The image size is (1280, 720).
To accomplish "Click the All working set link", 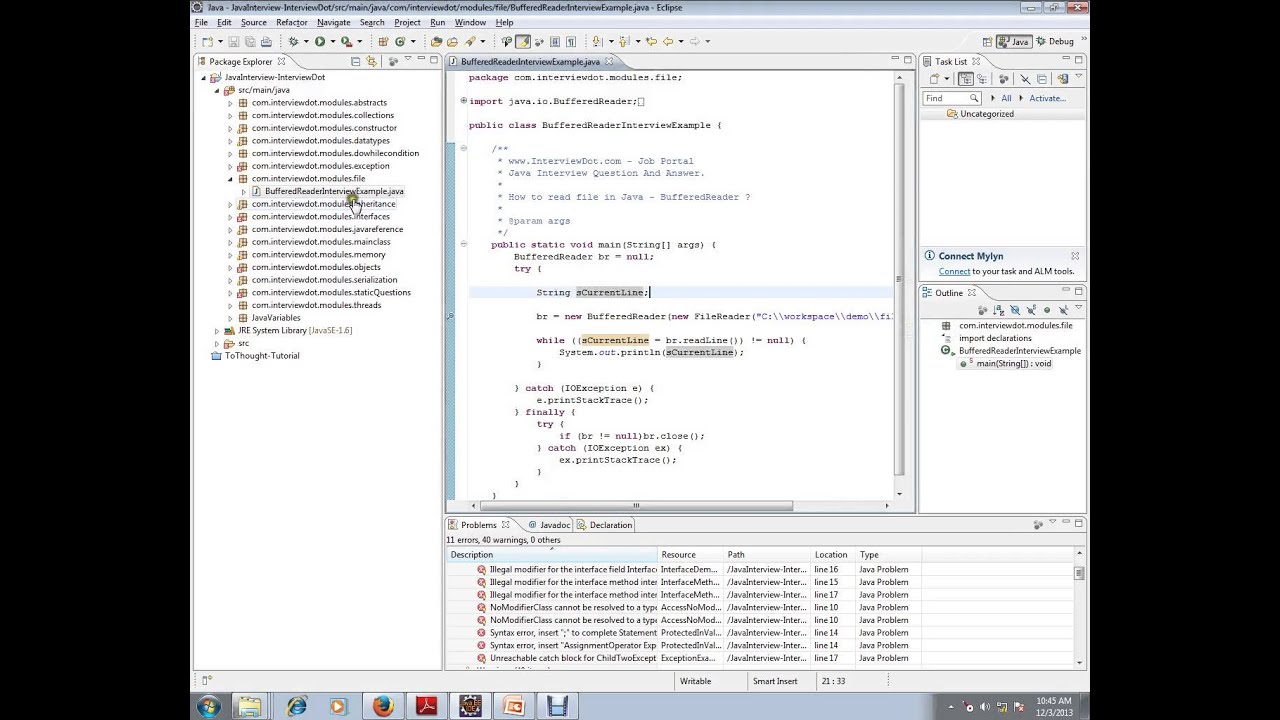I will (1006, 98).
